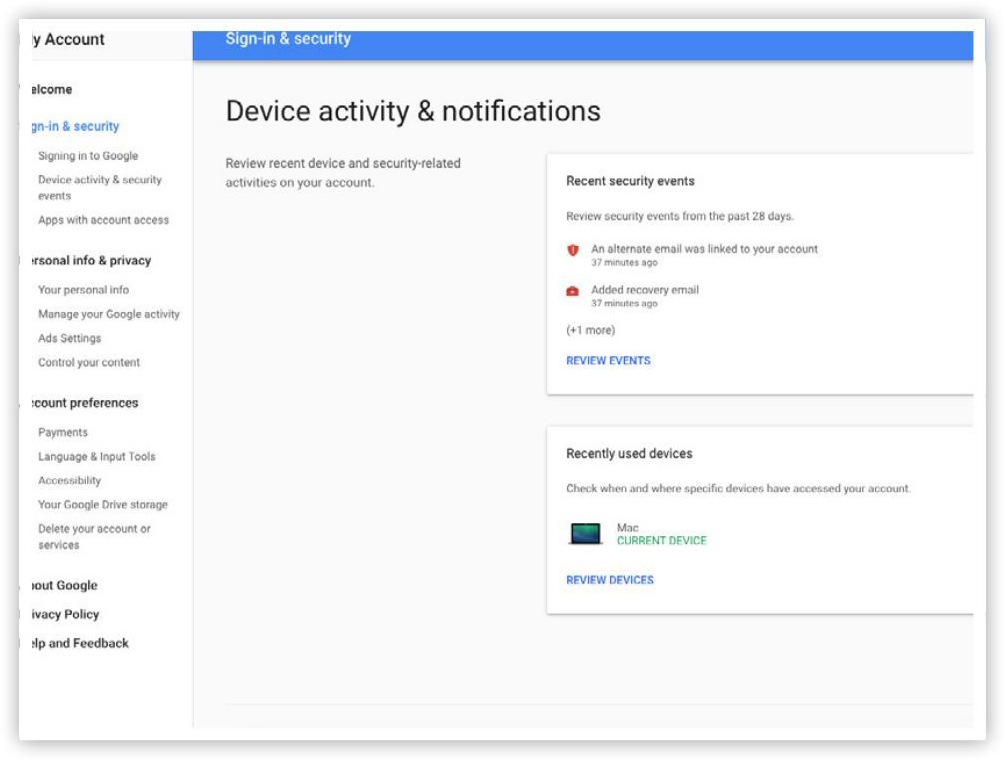The width and height of the screenshot is (1005, 765).
Task: Click the red shield alert icon
Action: 573,250
